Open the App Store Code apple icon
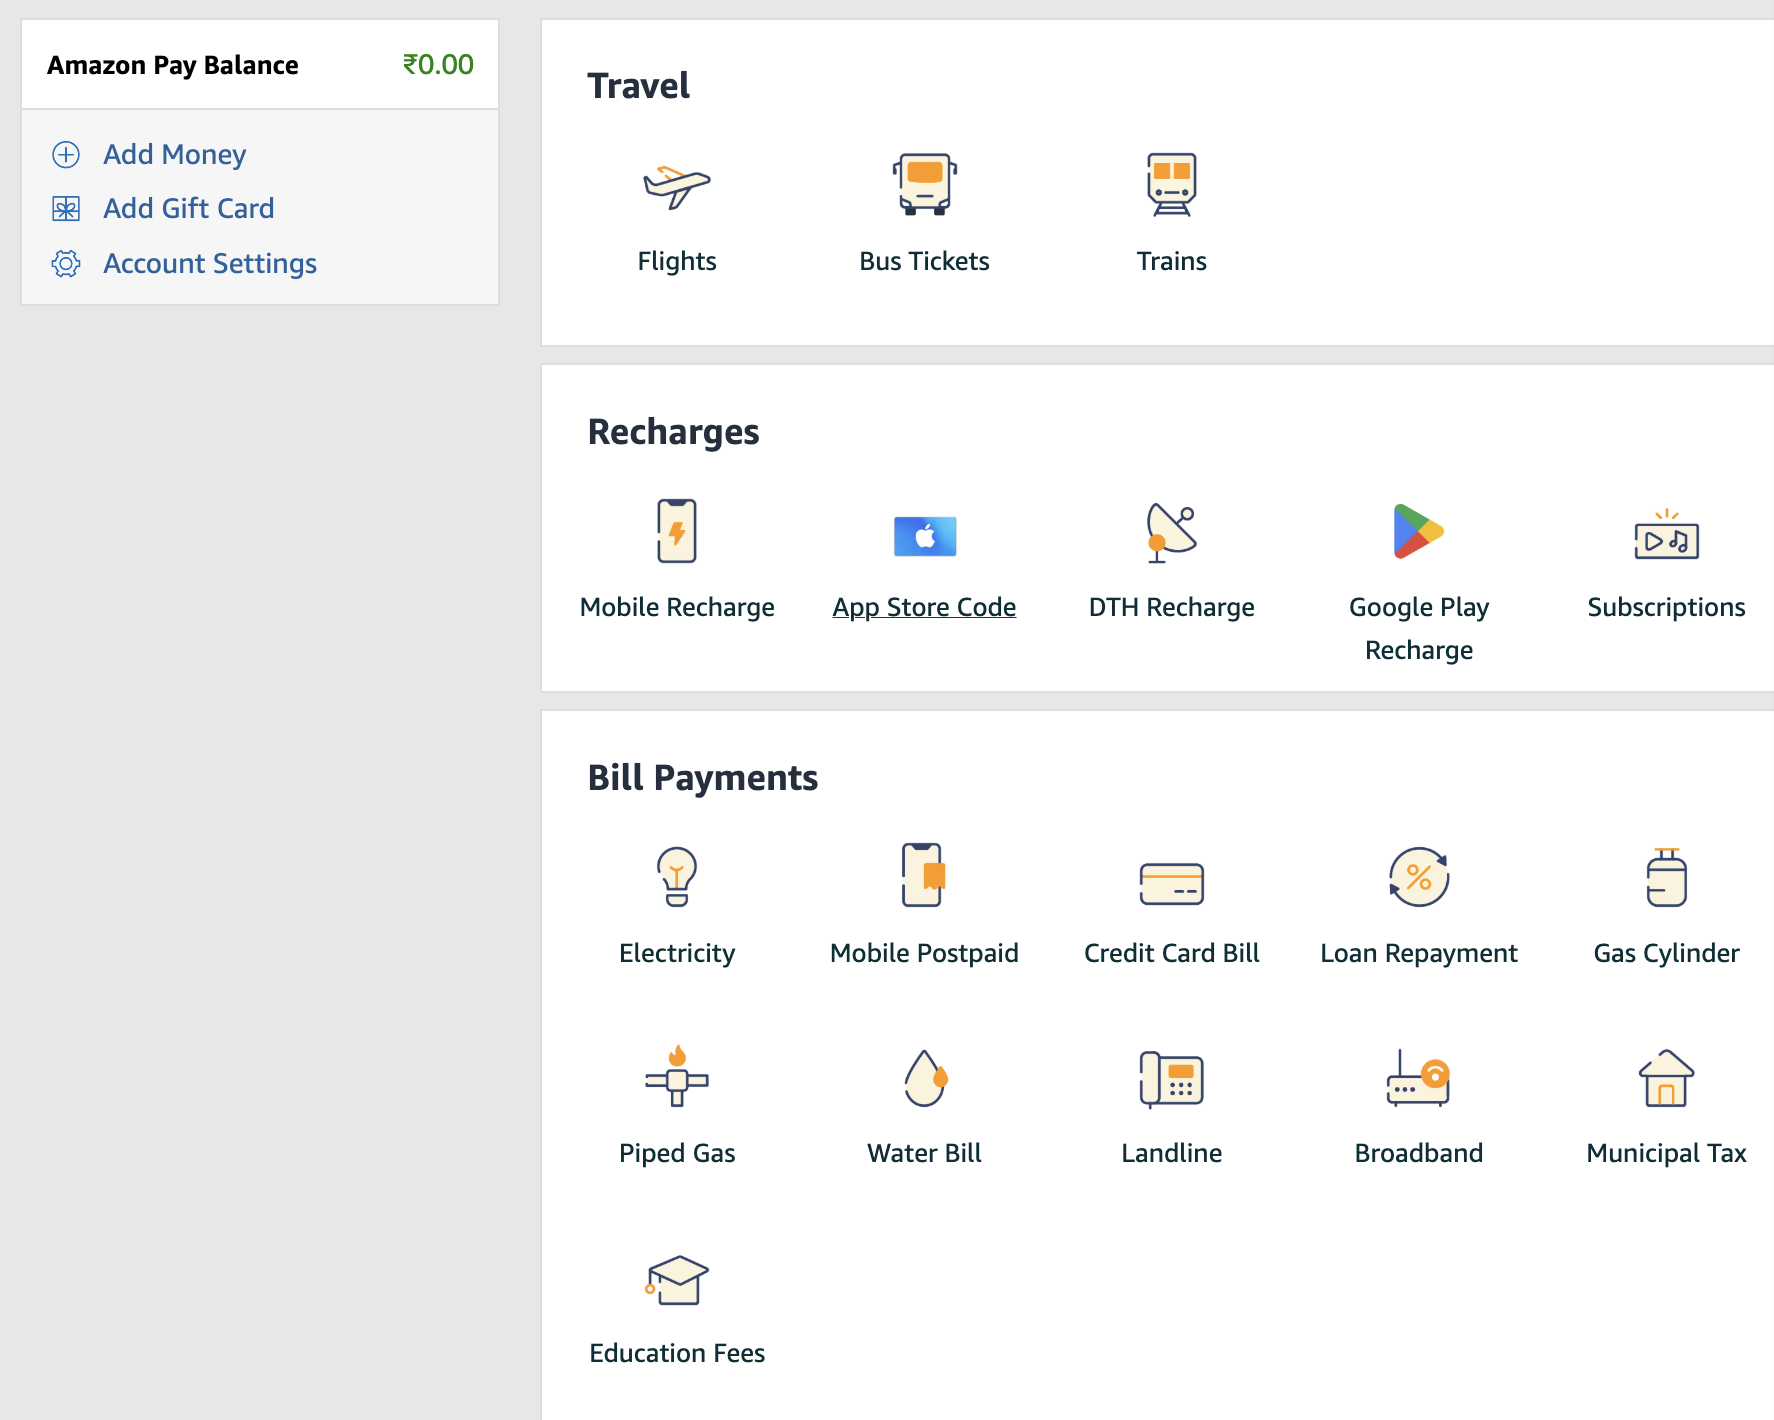The width and height of the screenshot is (1774, 1420). (x=925, y=536)
